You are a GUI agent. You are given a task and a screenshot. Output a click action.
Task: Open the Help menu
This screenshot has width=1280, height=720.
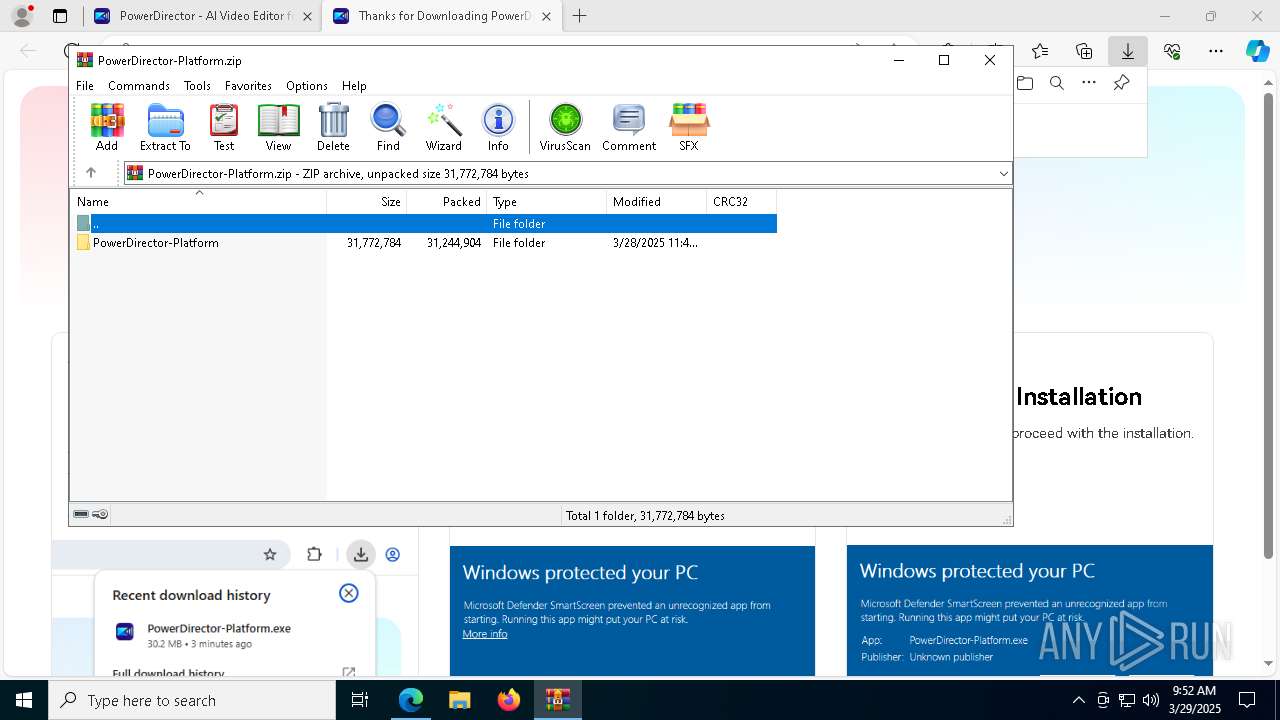click(354, 86)
